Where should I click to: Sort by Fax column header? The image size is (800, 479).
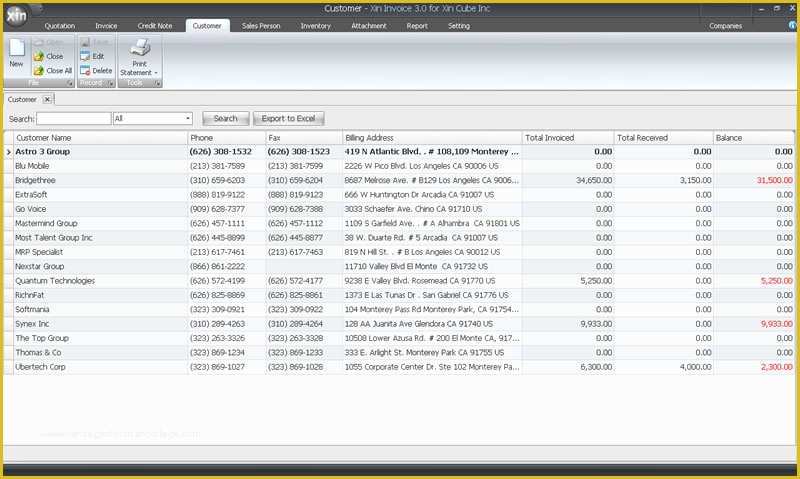click(x=304, y=138)
